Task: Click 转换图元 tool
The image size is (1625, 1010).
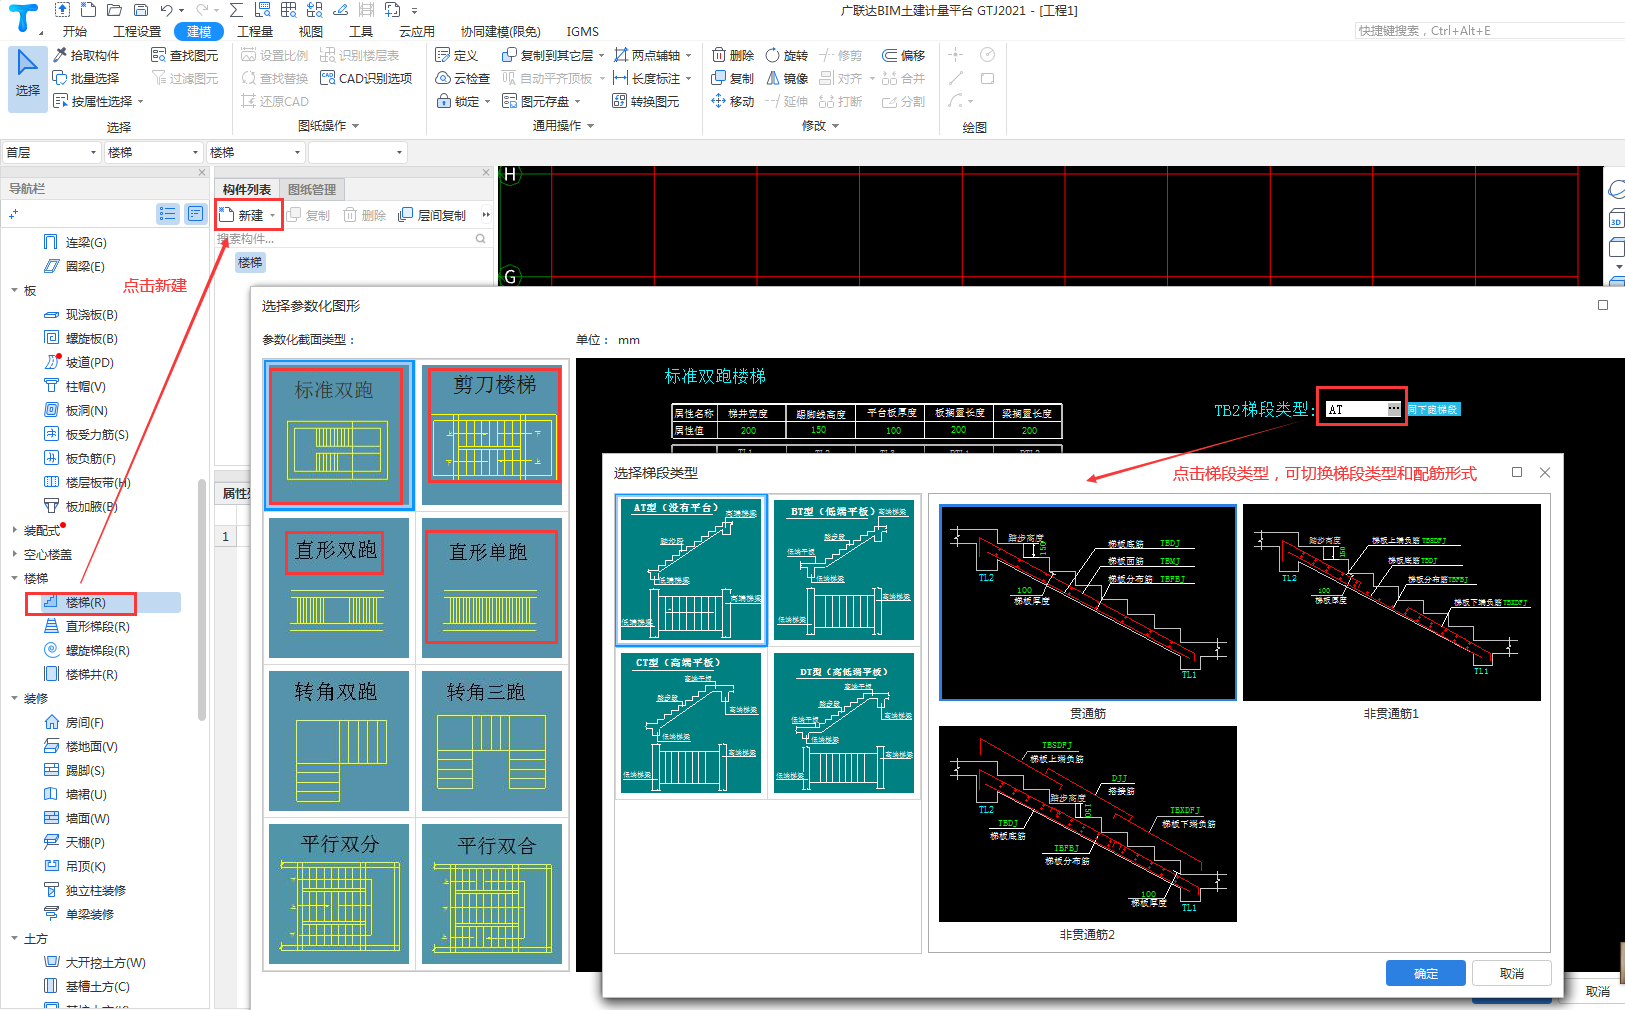Action: pyautogui.click(x=646, y=101)
